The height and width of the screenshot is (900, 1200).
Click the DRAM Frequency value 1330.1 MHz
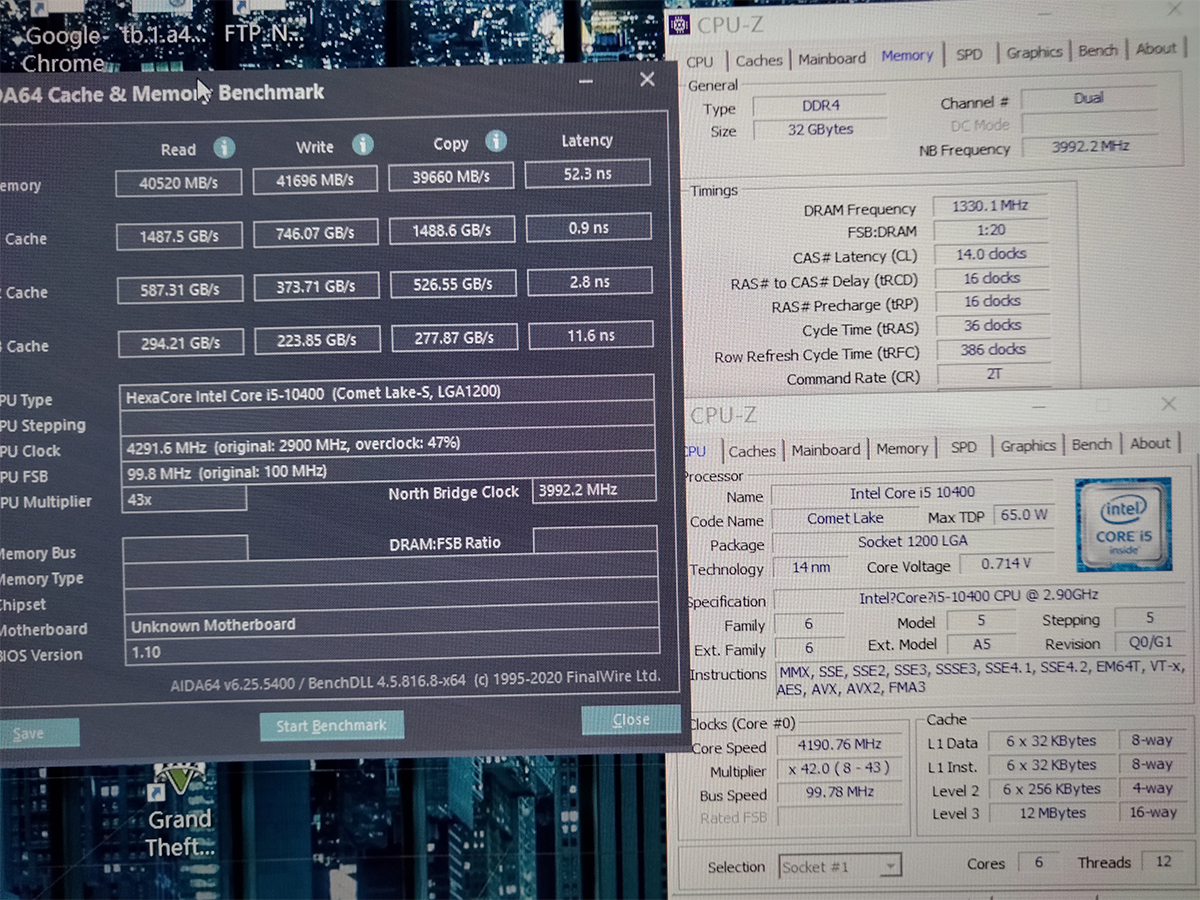[x=992, y=206]
